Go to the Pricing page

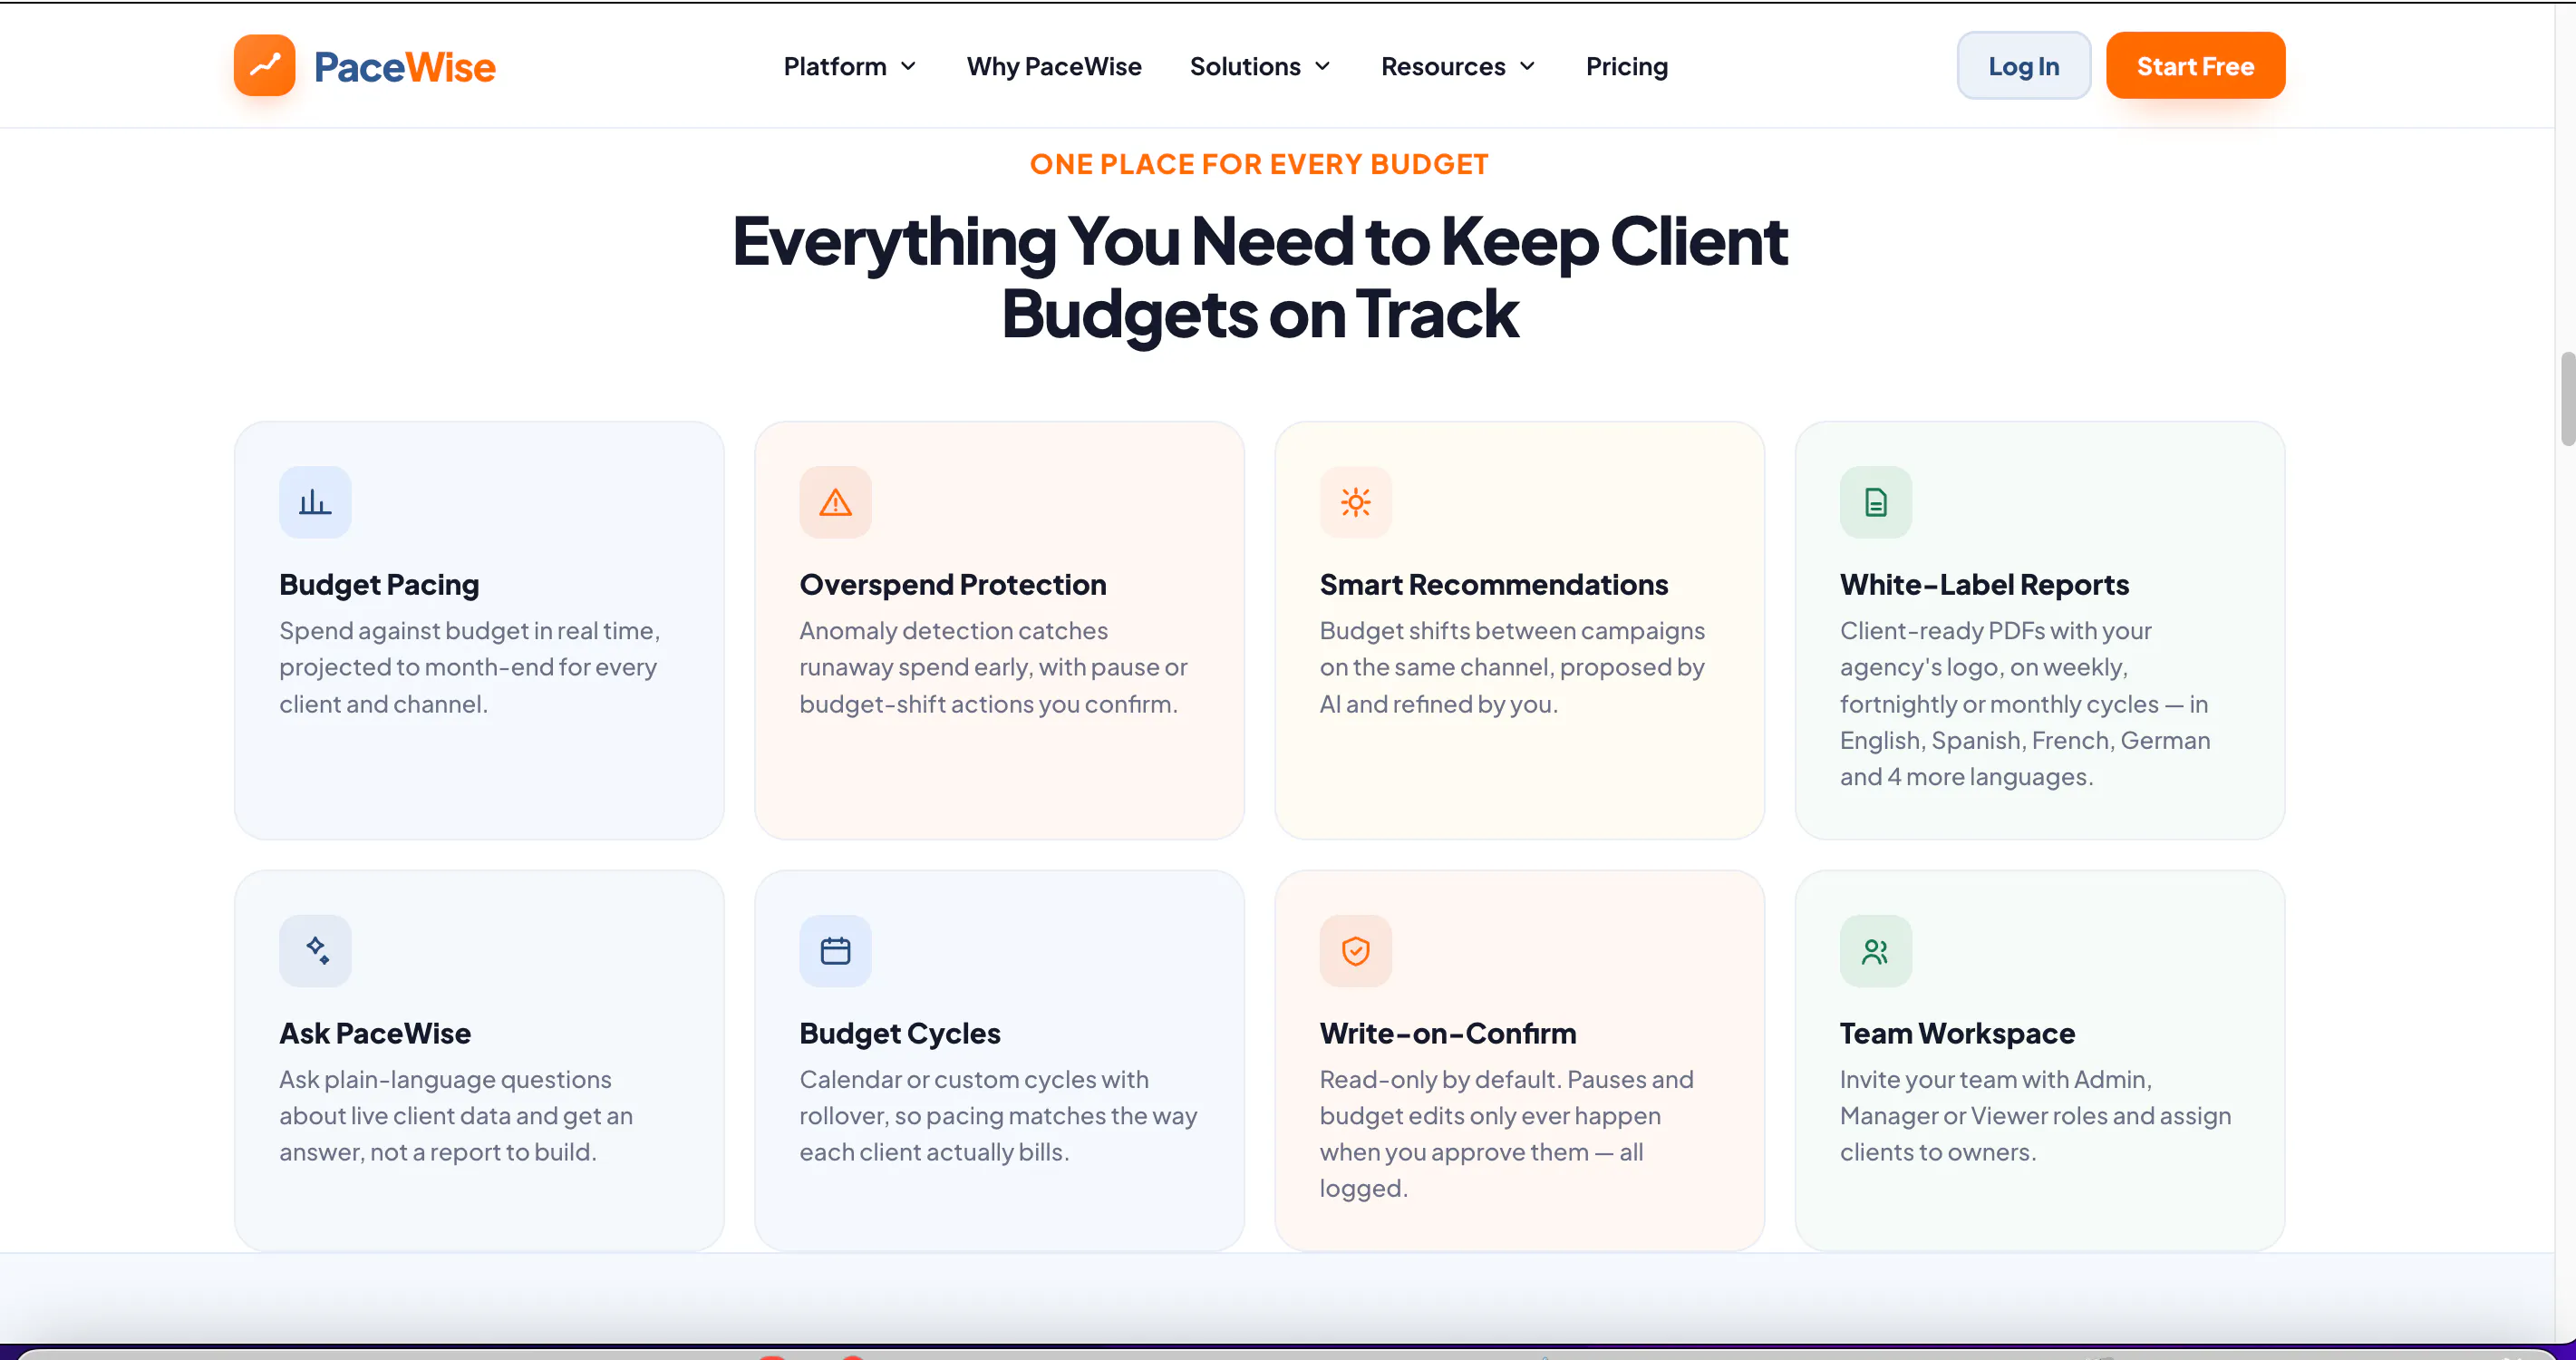click(x=1627, y=66)
